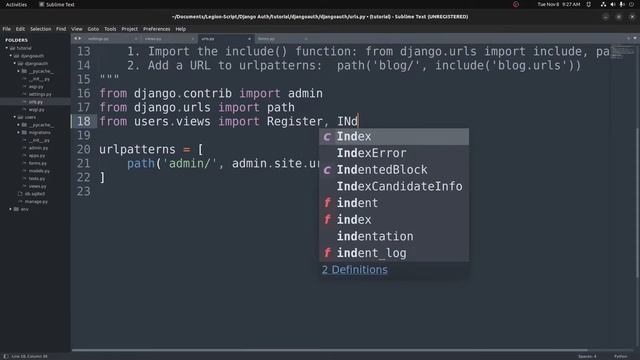Expand __pycache__ folder under users

[x=18, y=125]
